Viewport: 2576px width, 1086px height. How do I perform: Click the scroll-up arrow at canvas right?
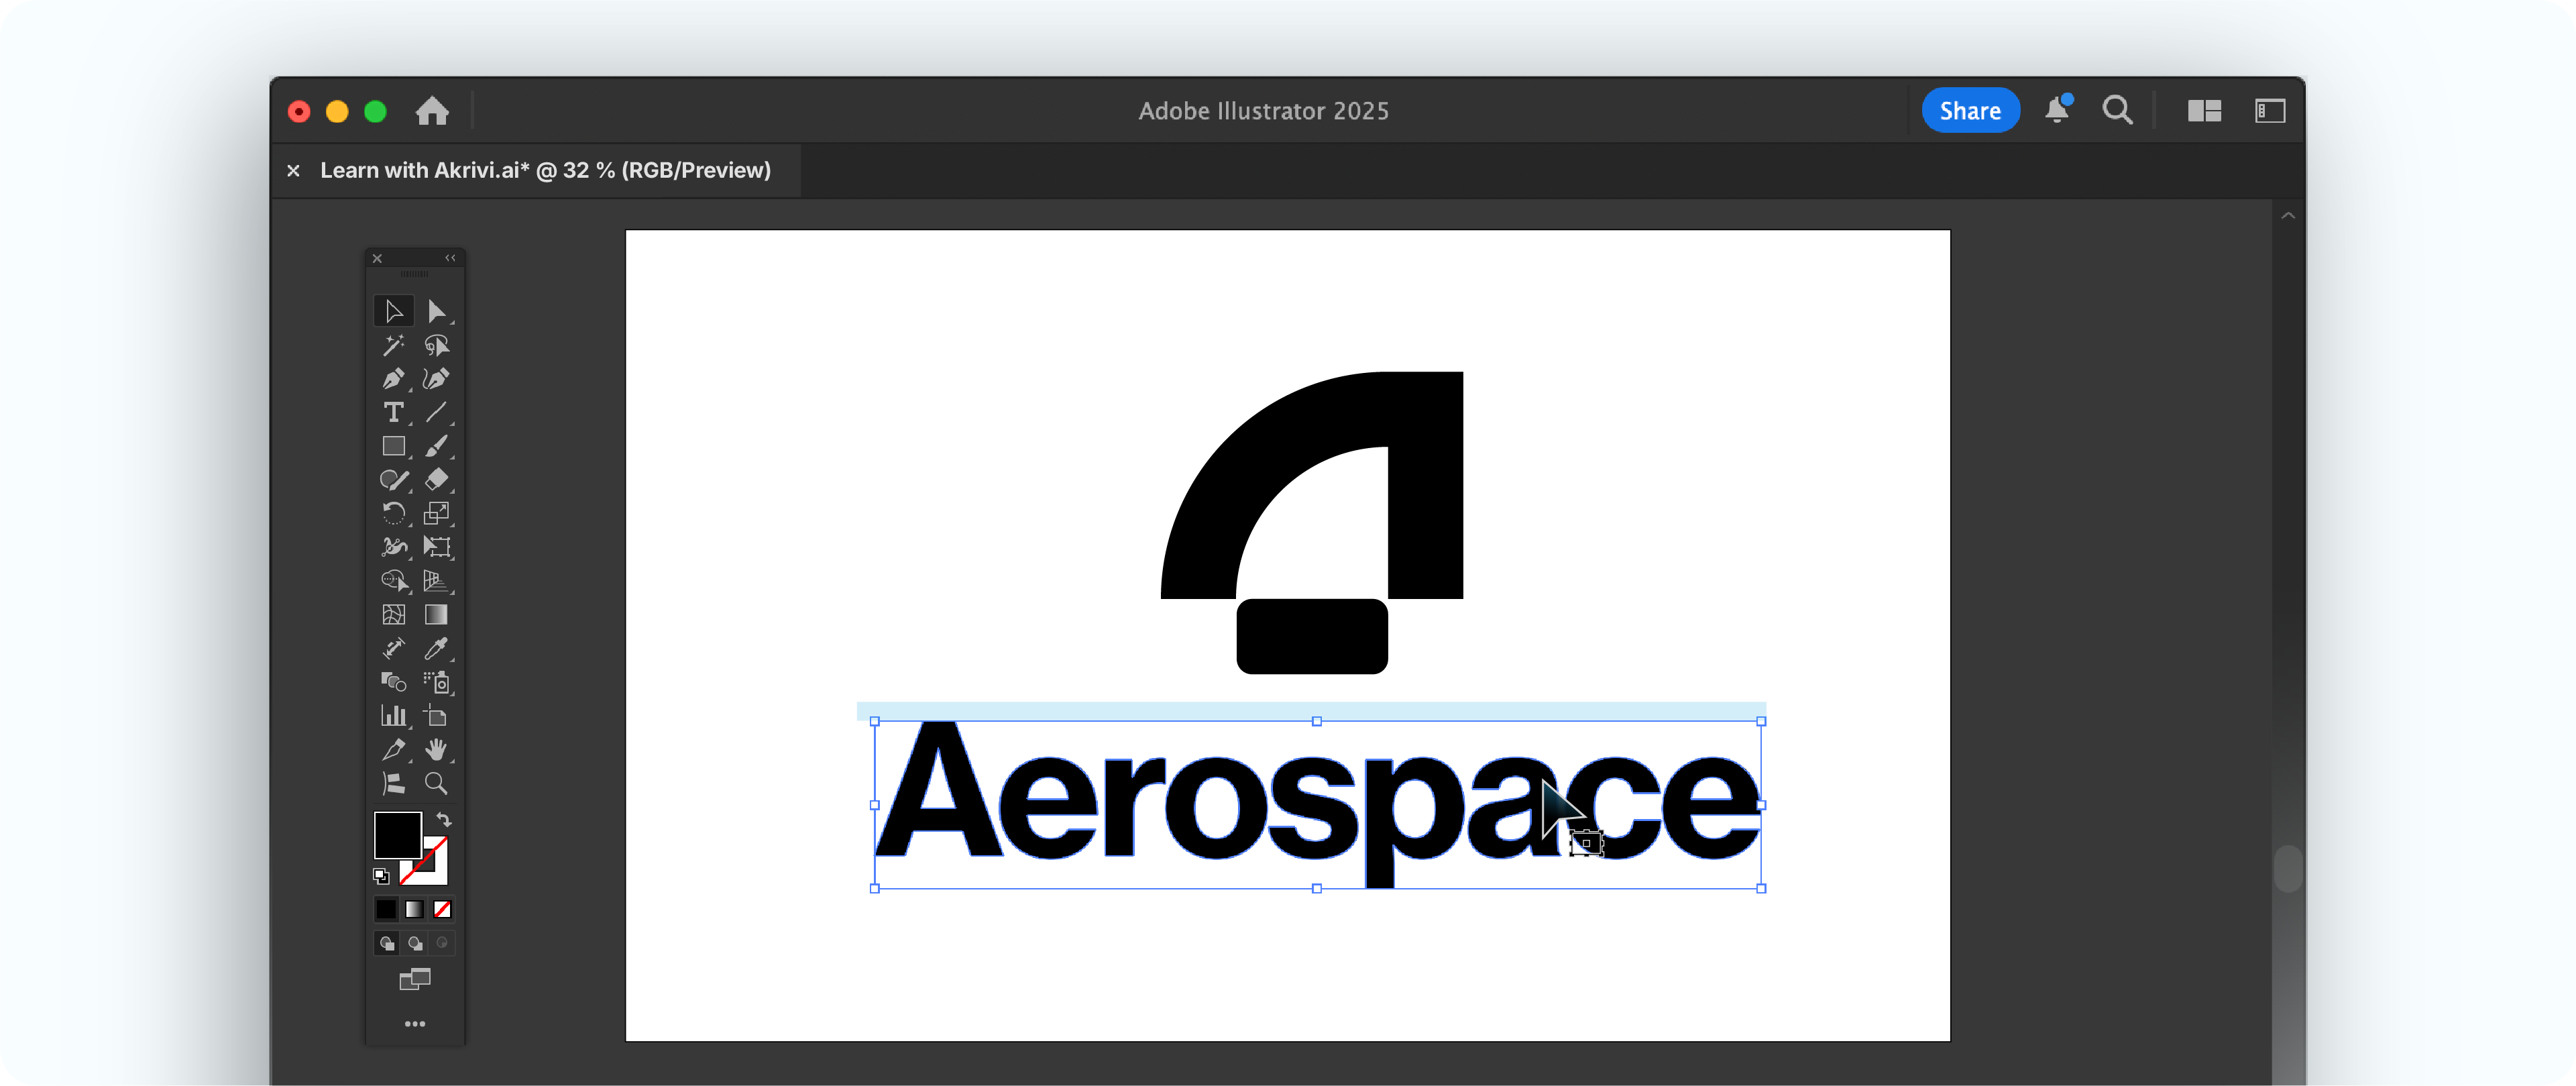point(2287,215)
